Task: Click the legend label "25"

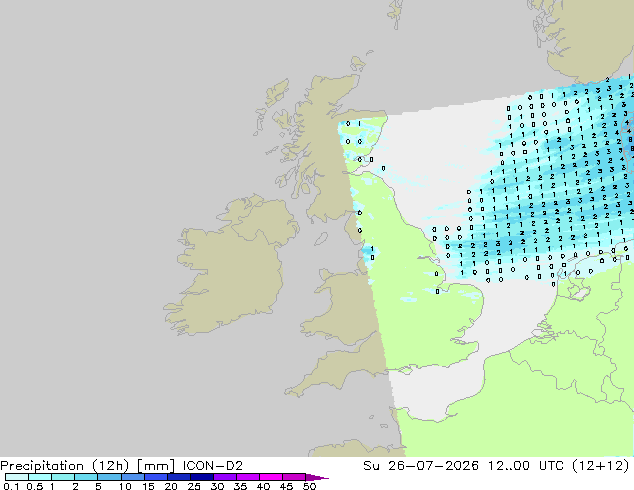Action: click(x=194, y=486)
